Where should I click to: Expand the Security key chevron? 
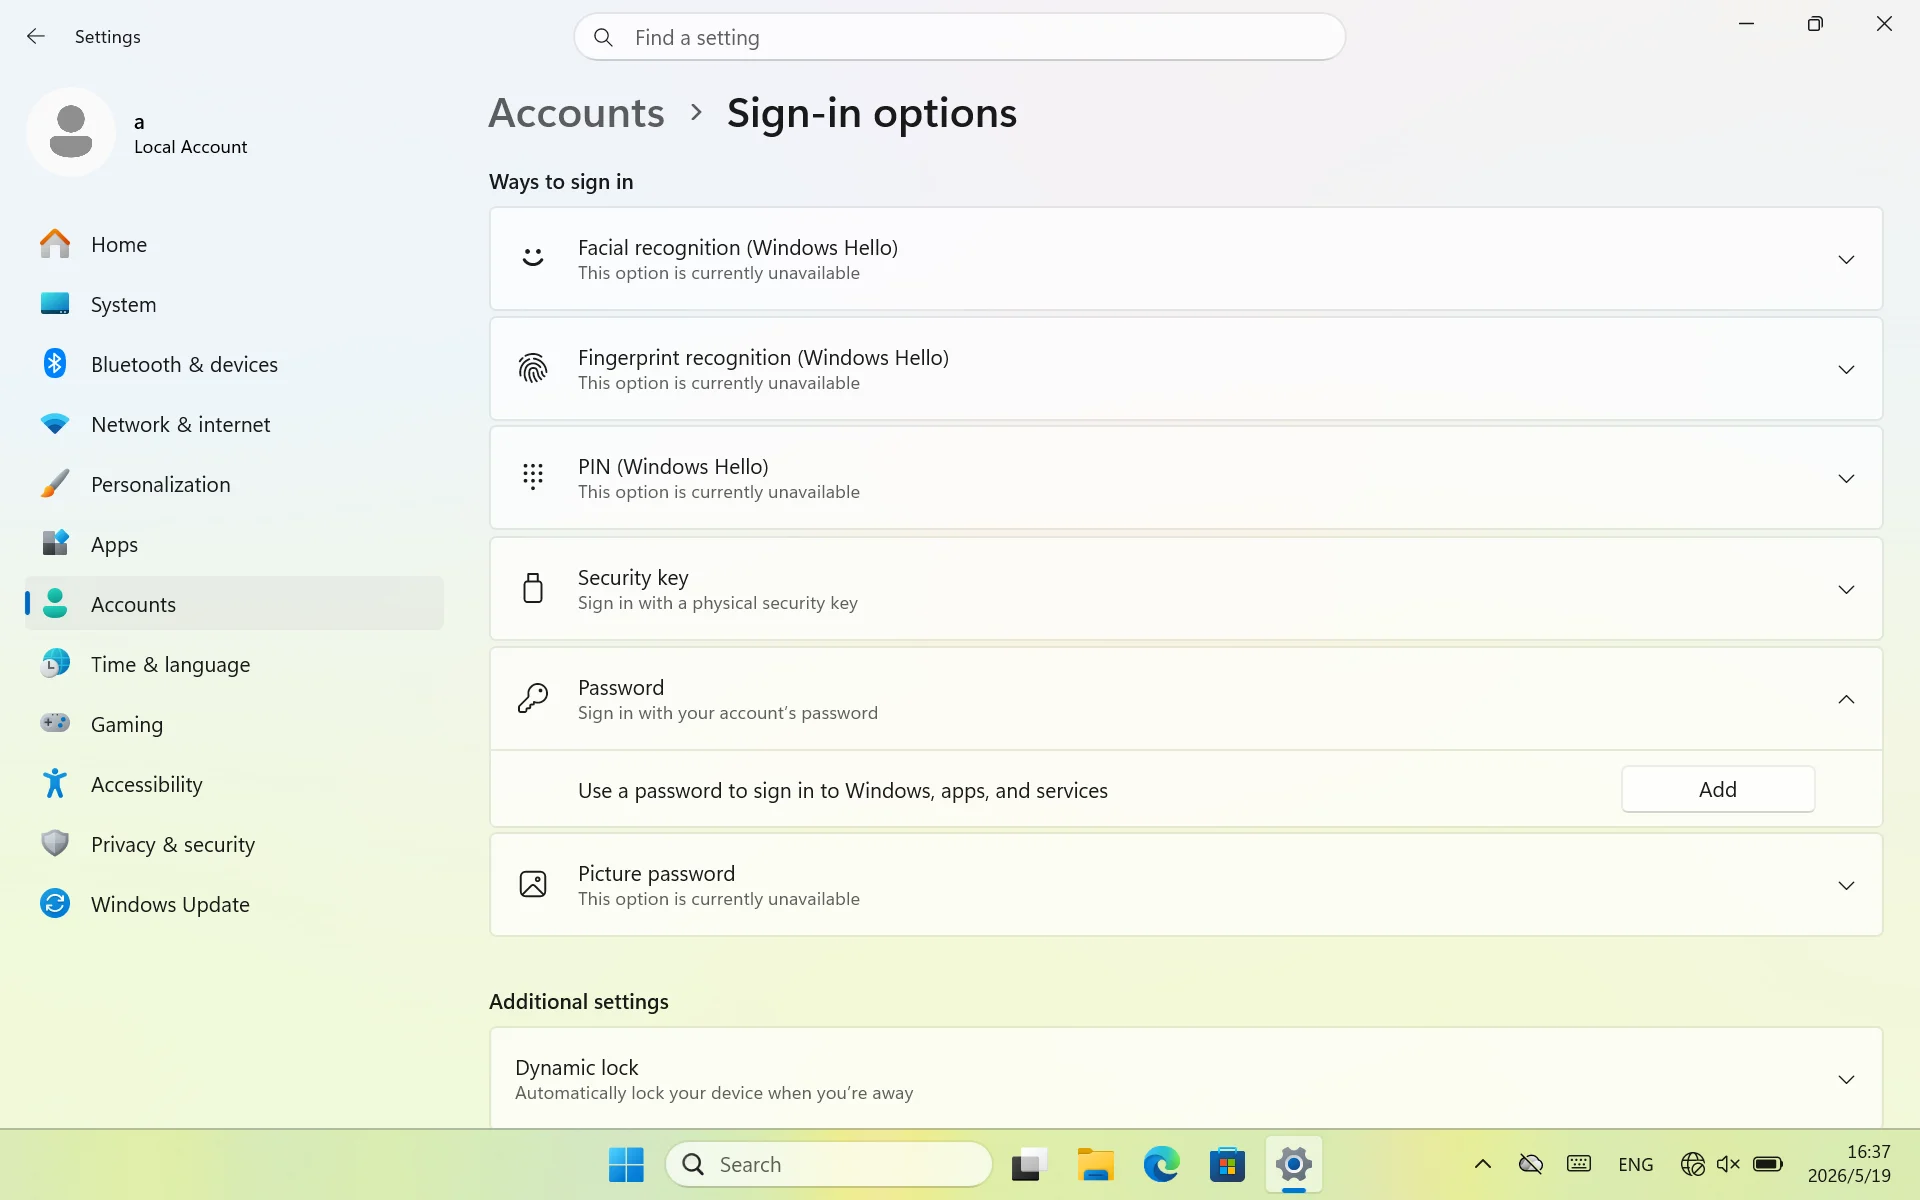pos(1846,589)
